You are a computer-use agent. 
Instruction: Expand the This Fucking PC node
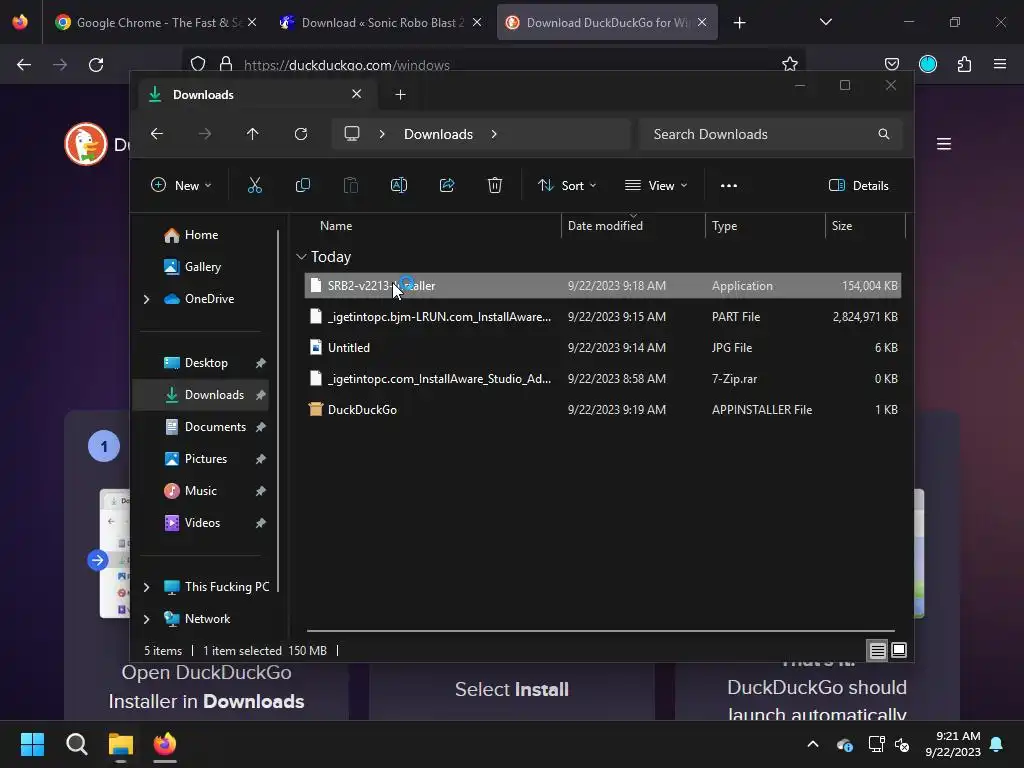146,587
